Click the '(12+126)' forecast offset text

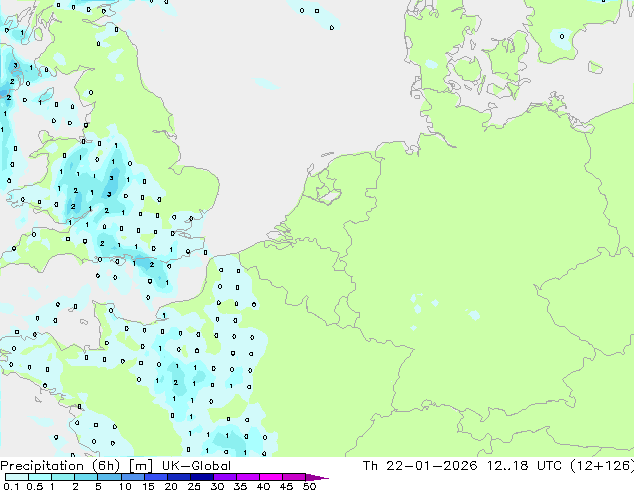click(x=602, y=466)
